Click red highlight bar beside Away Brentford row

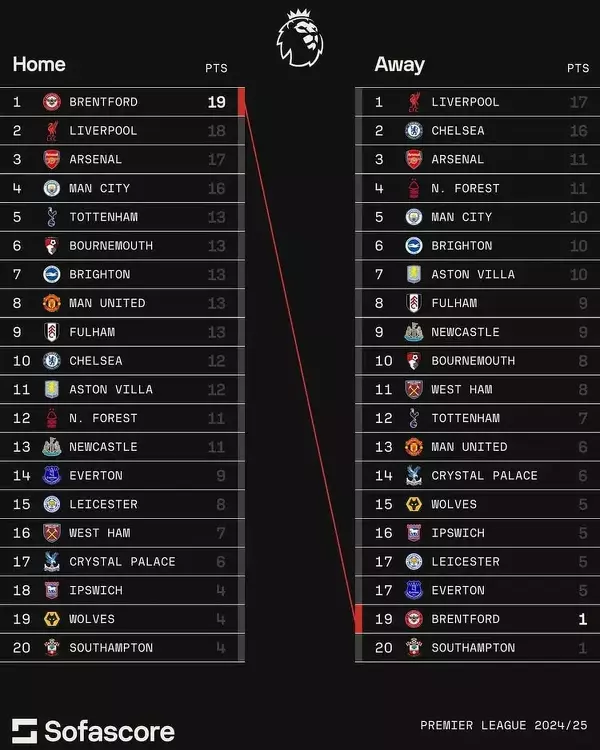[x=359, y=619]
